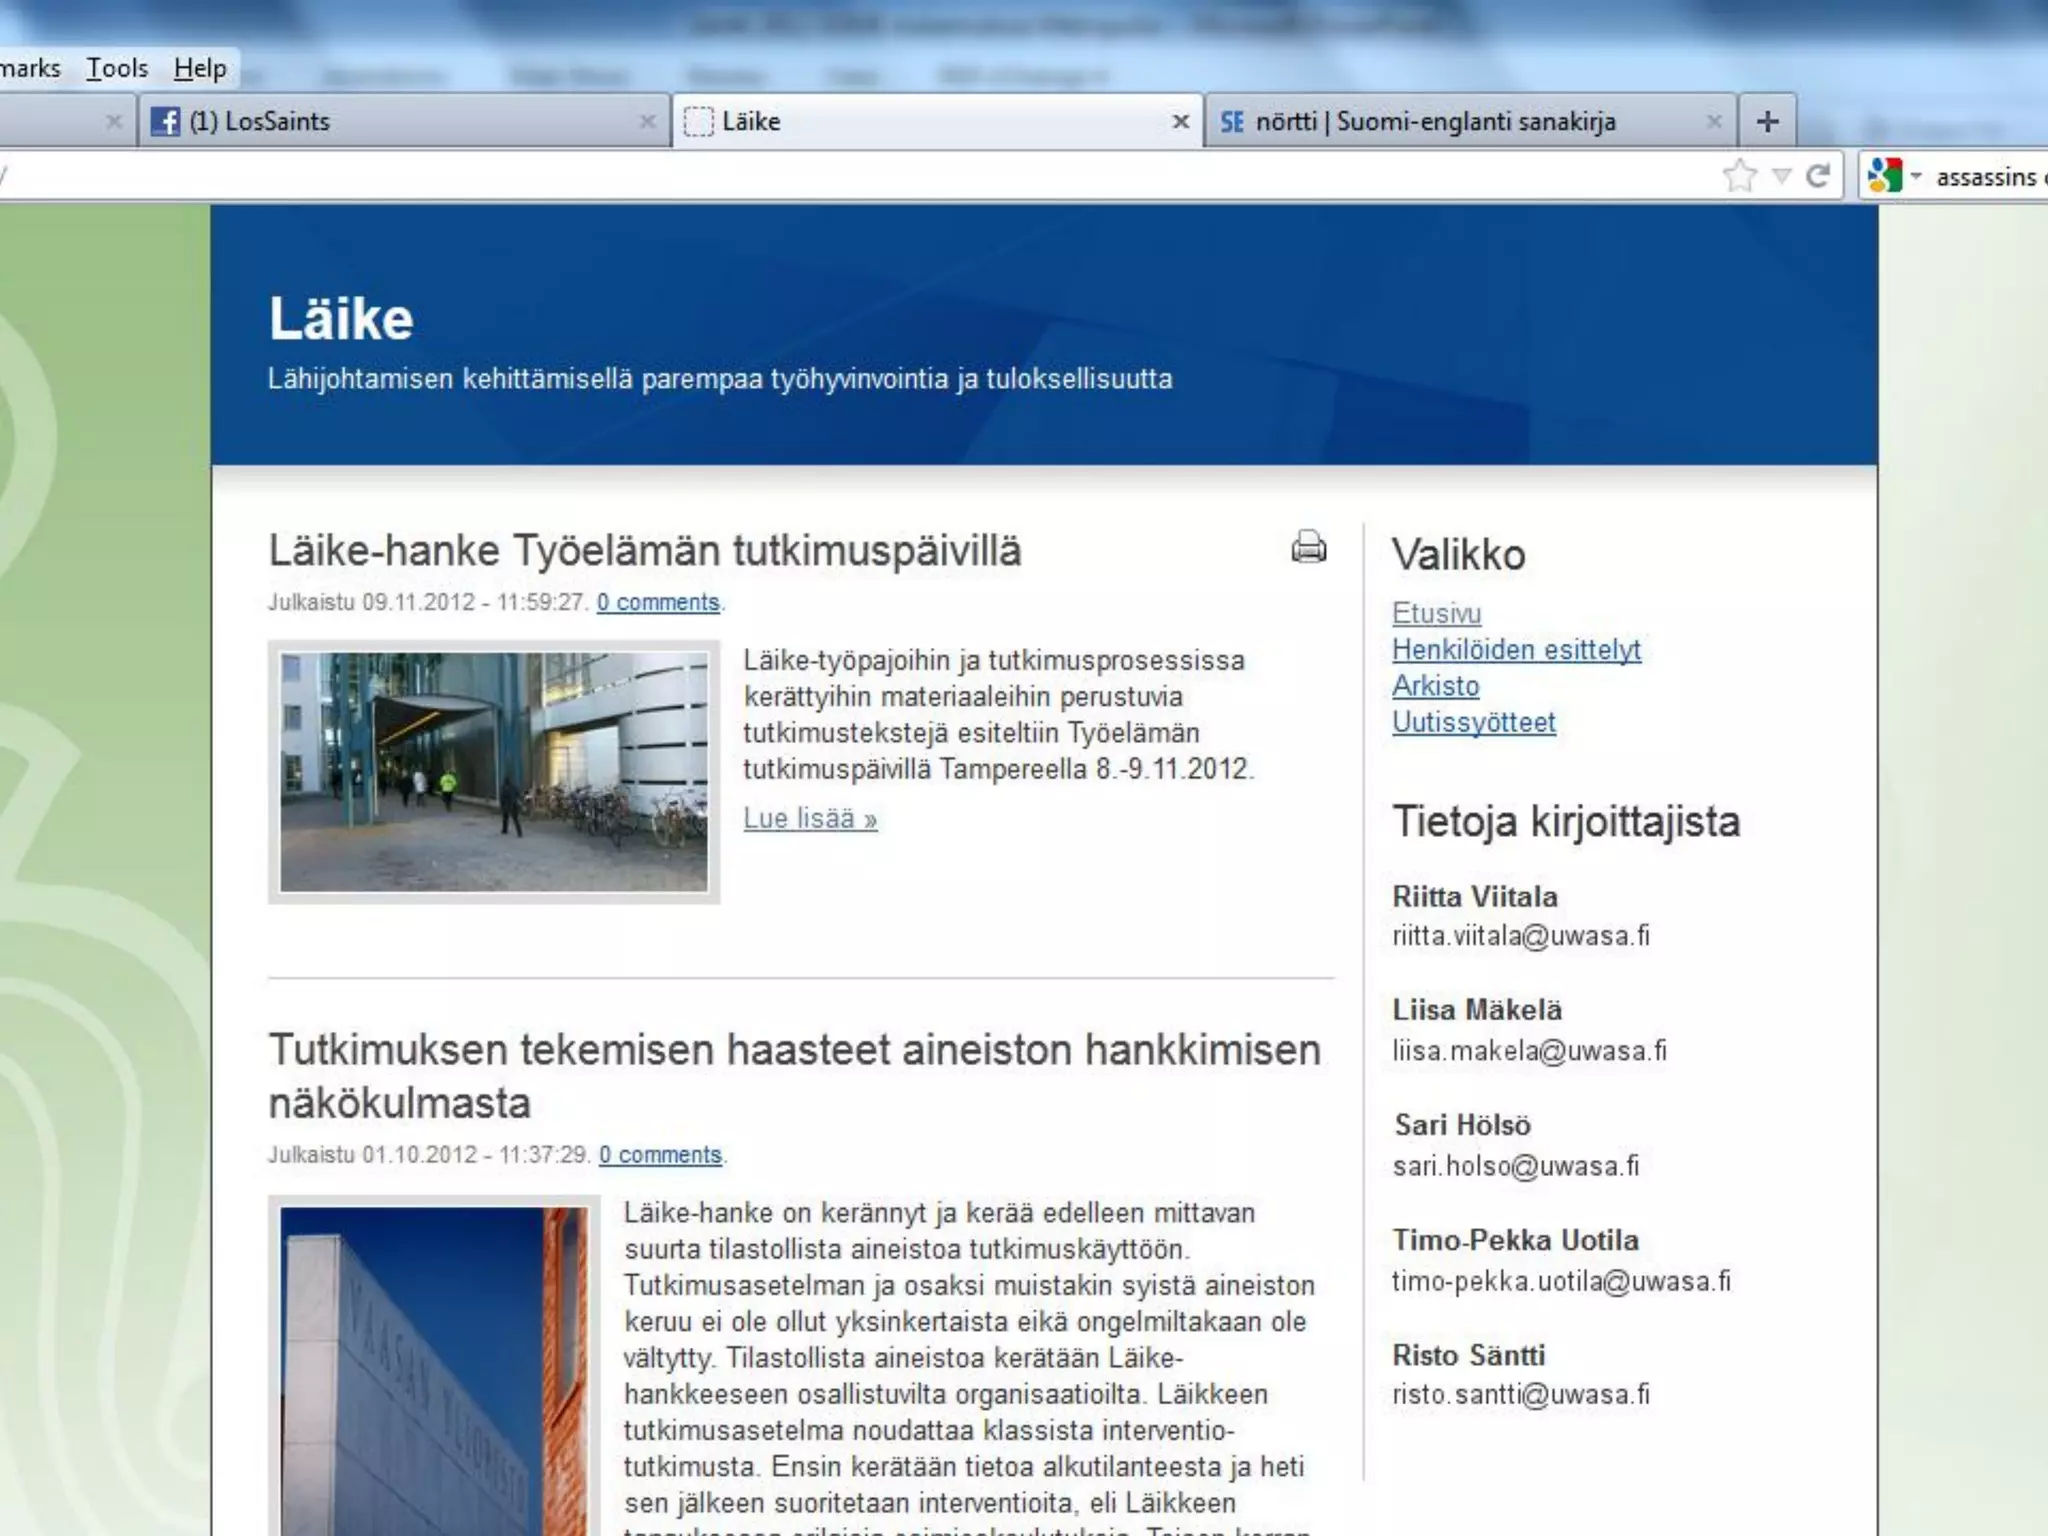Open new tab with plus button

point(1767,121)
